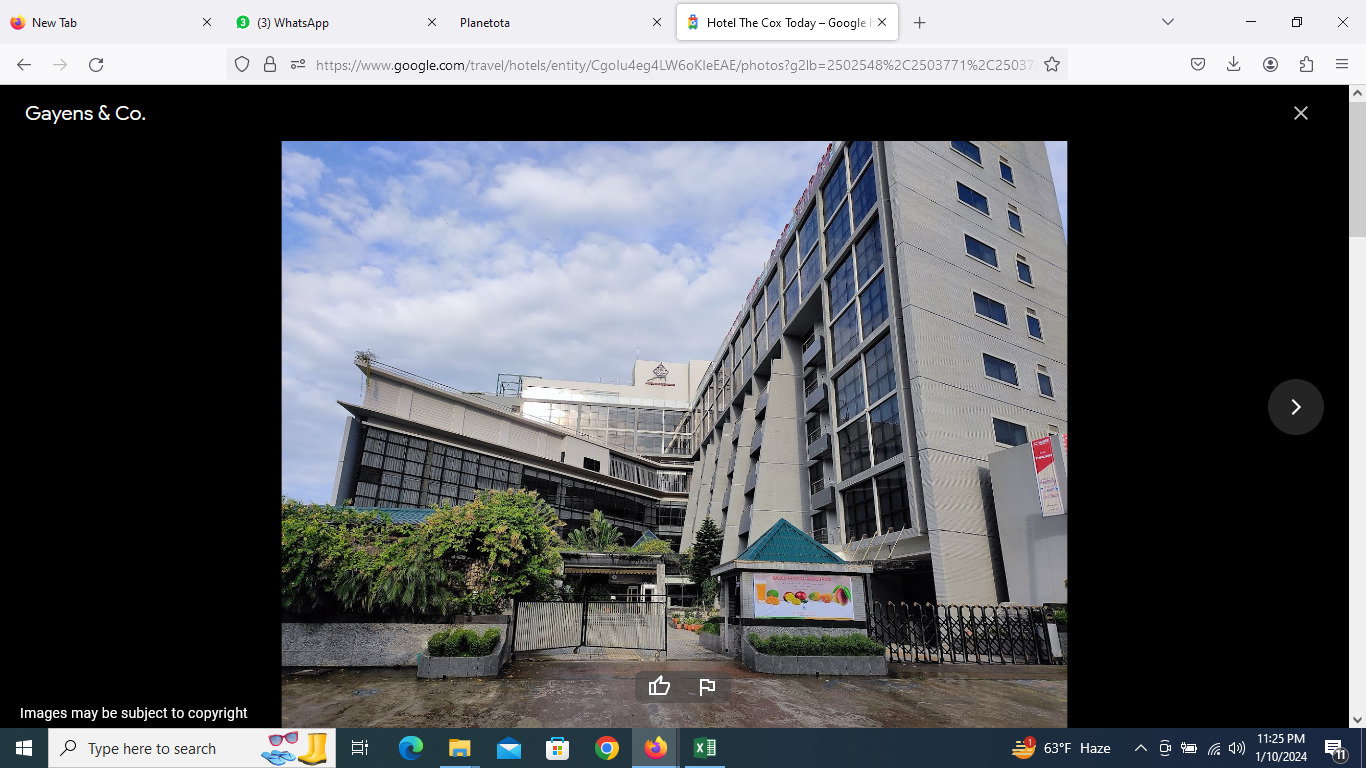Open Firefox account profile icon
The height and width of the screenshot is (768, 1366).
1270,65
